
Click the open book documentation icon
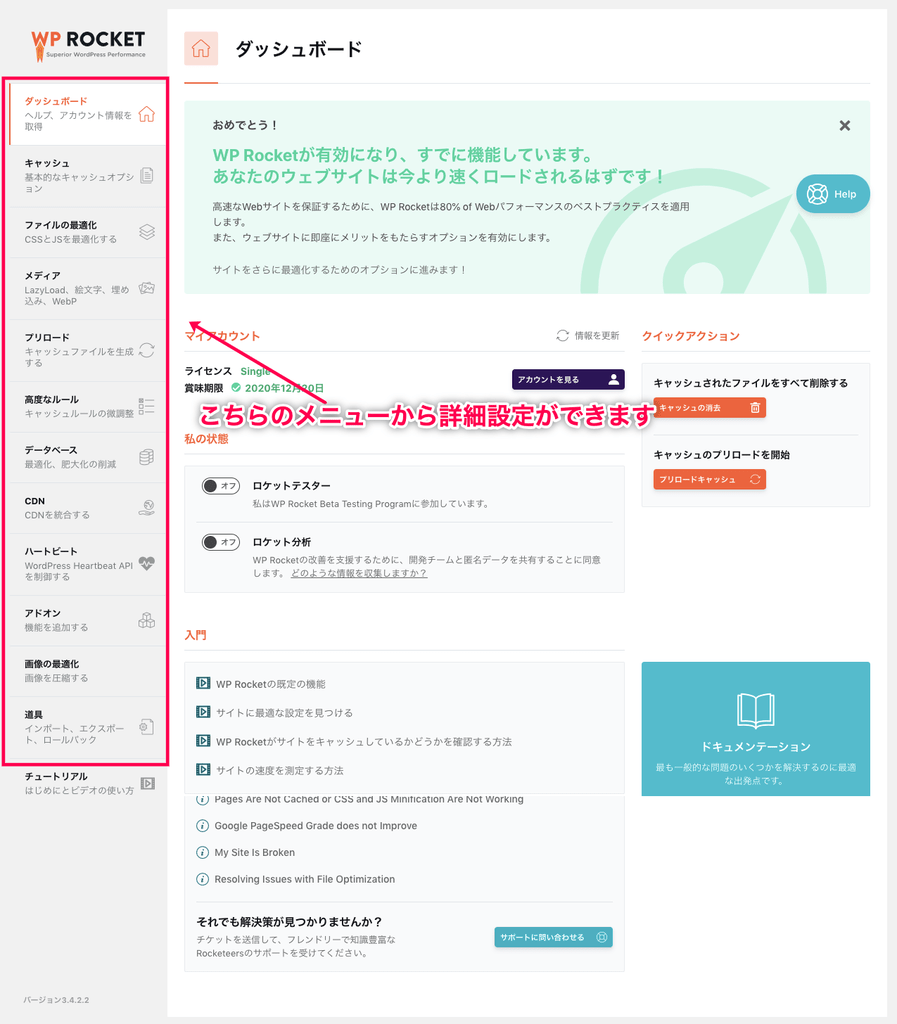tap(755, 711)
